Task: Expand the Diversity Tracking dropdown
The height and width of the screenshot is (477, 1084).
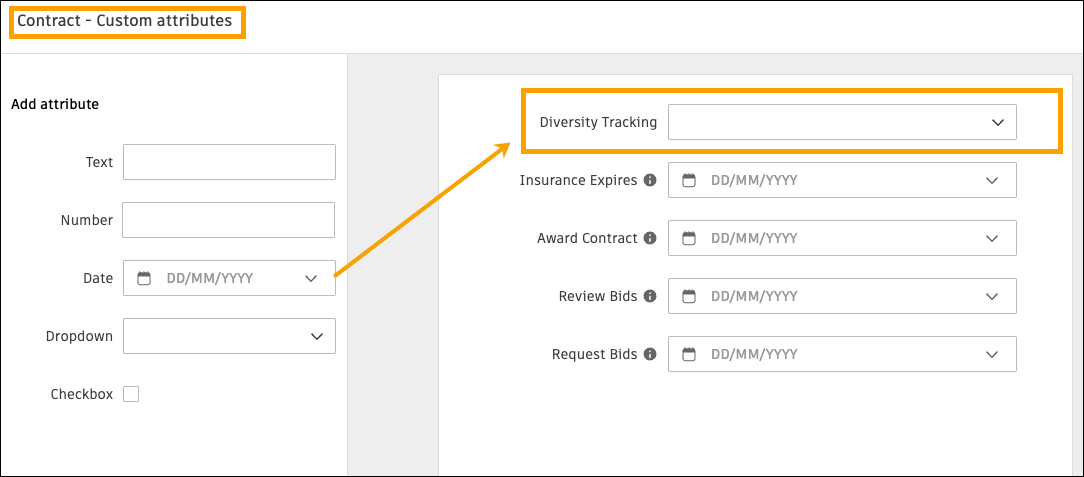Action: point(997,123)
